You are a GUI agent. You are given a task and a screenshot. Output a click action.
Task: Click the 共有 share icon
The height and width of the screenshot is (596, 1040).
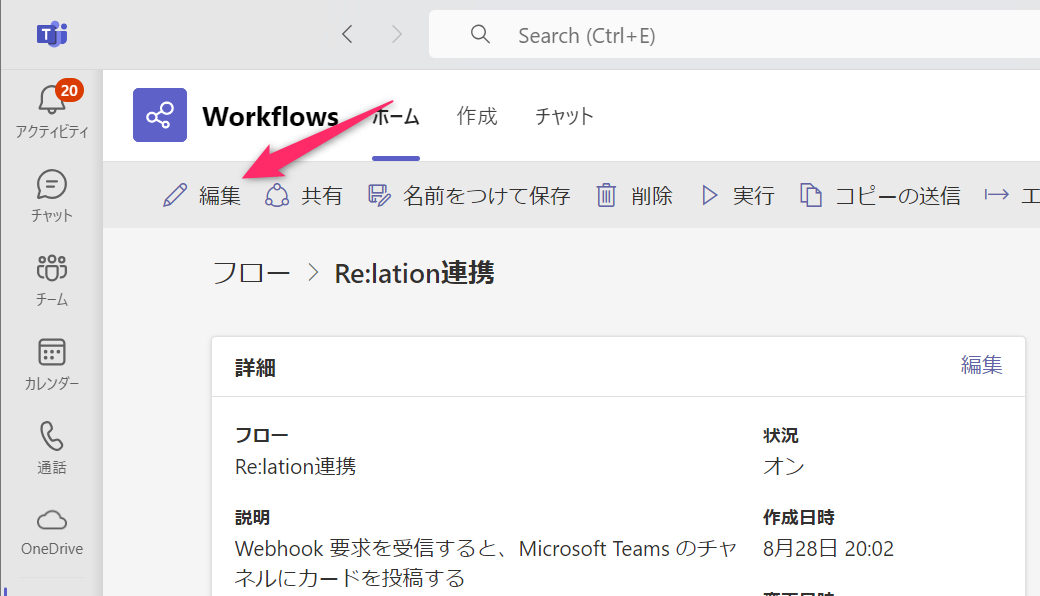(277, 196)
